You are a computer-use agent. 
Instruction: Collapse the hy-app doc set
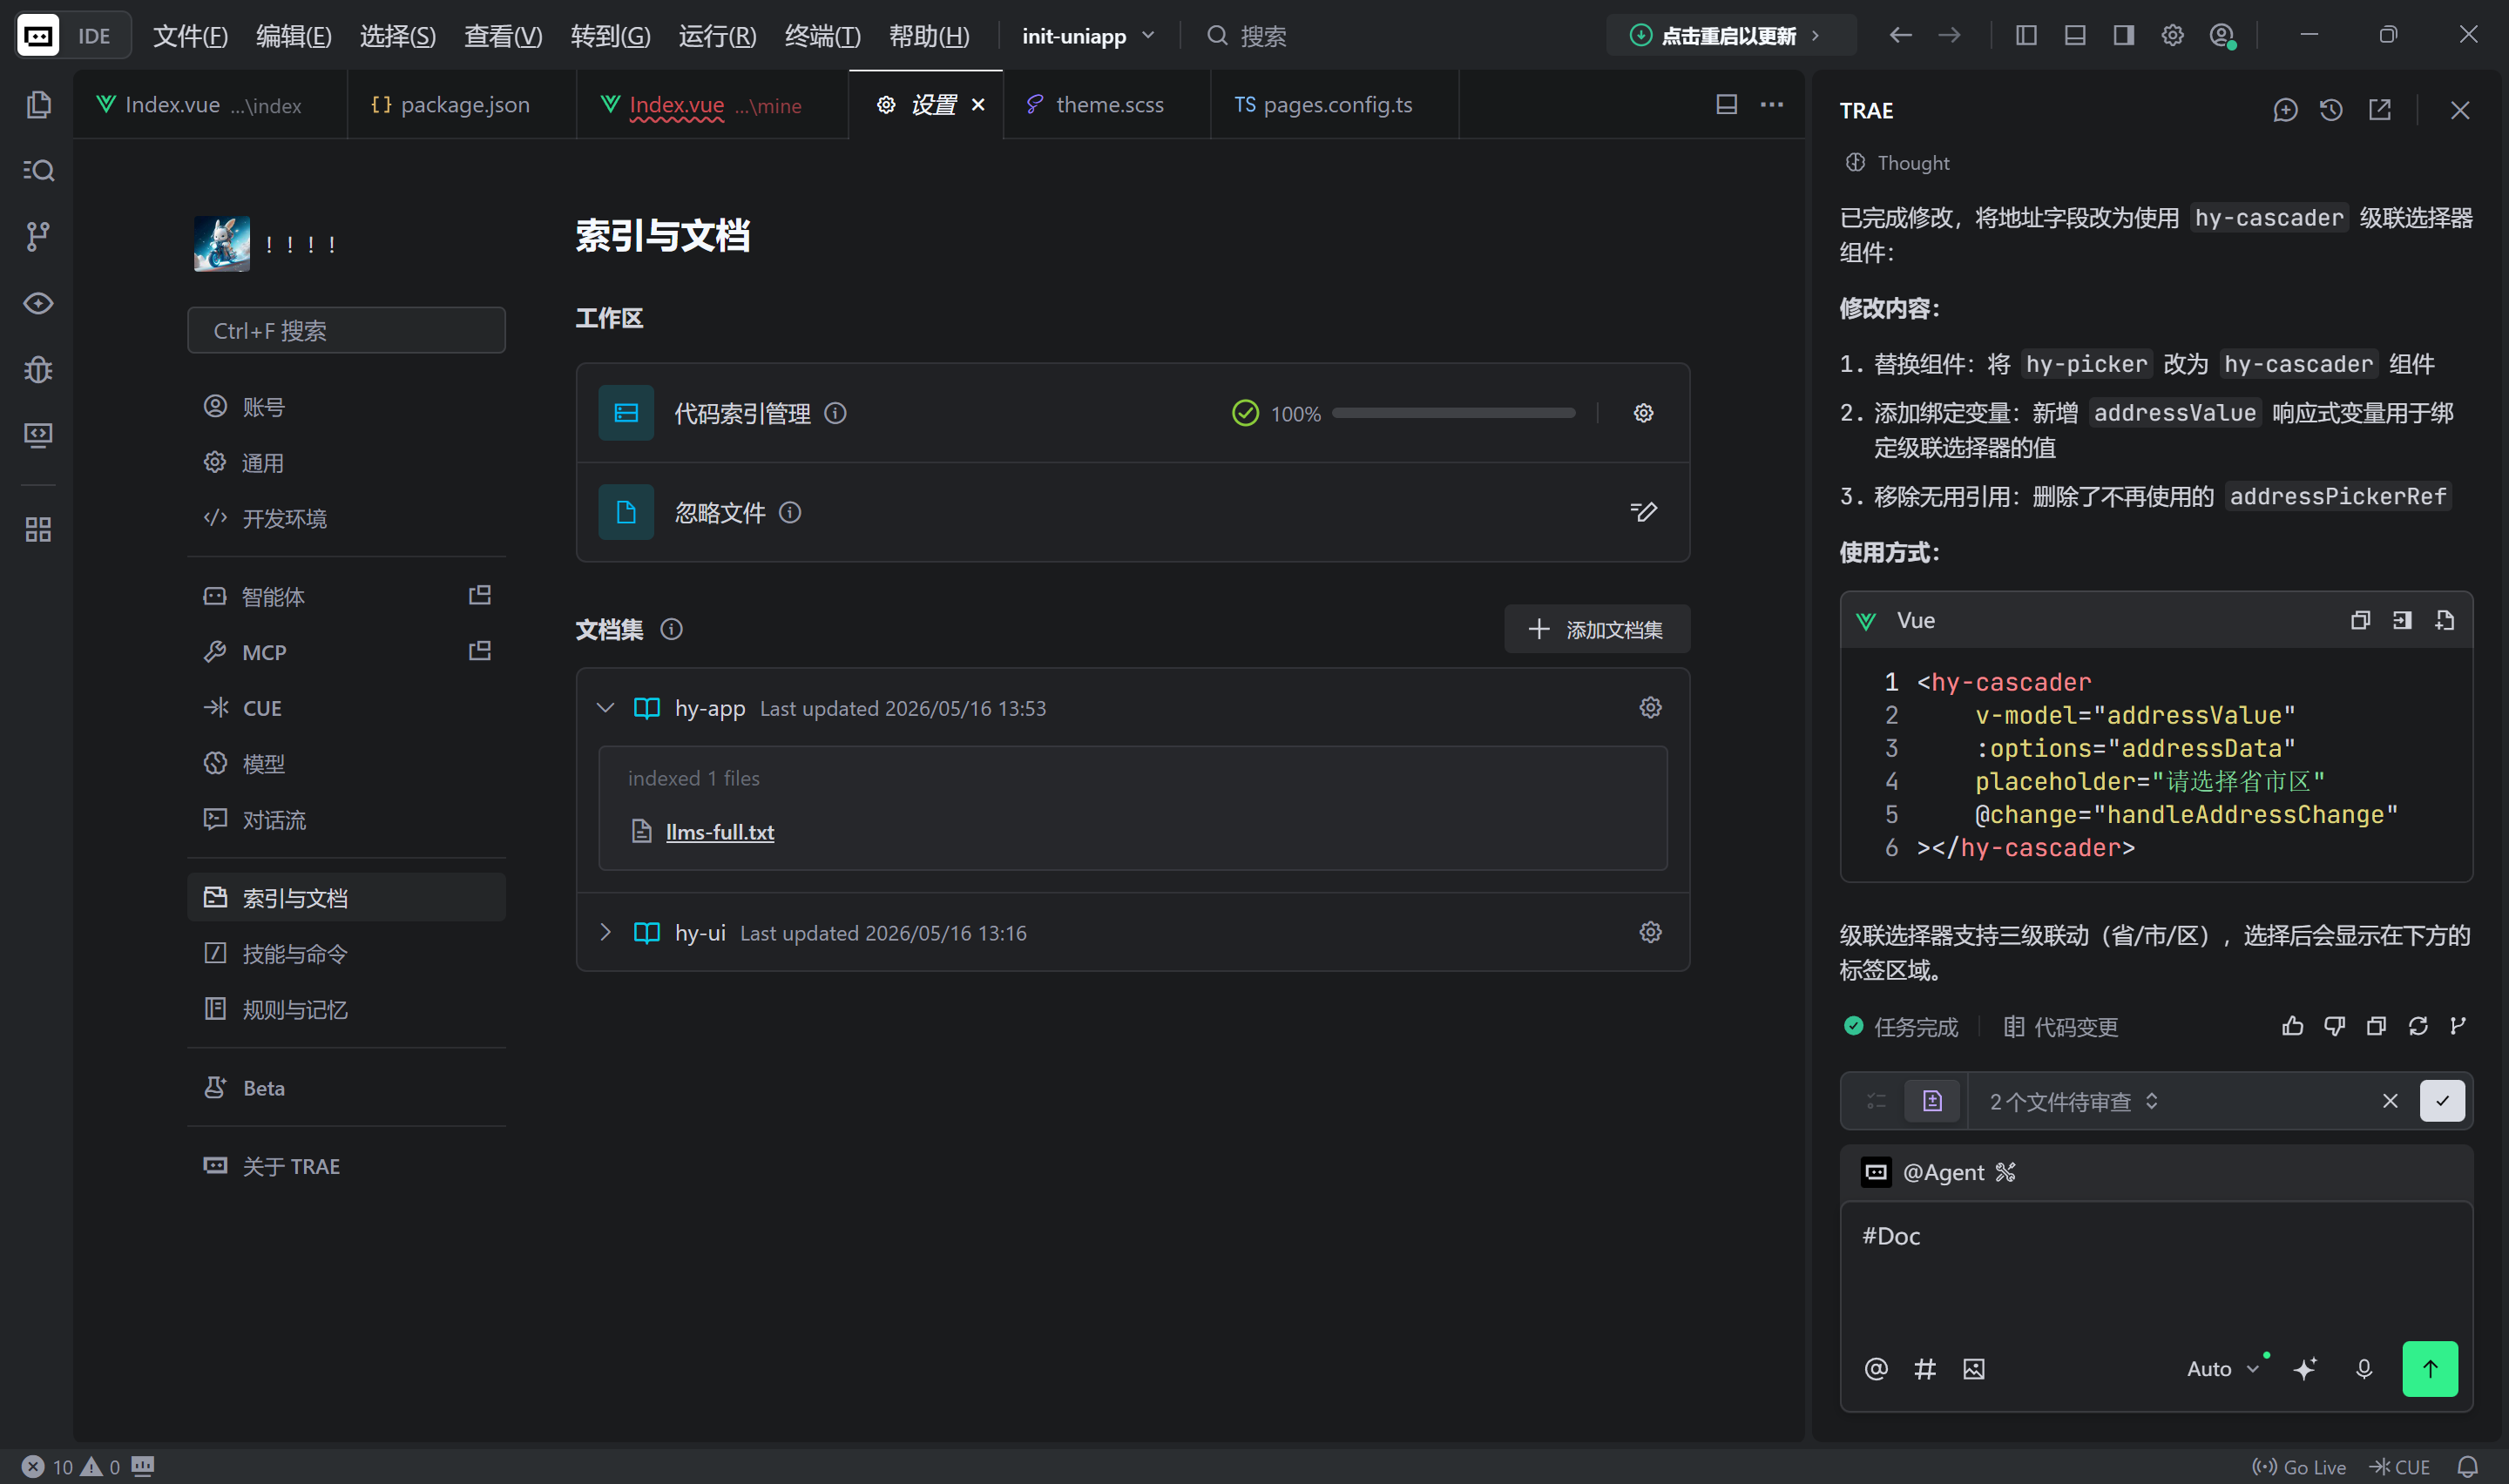605,707
